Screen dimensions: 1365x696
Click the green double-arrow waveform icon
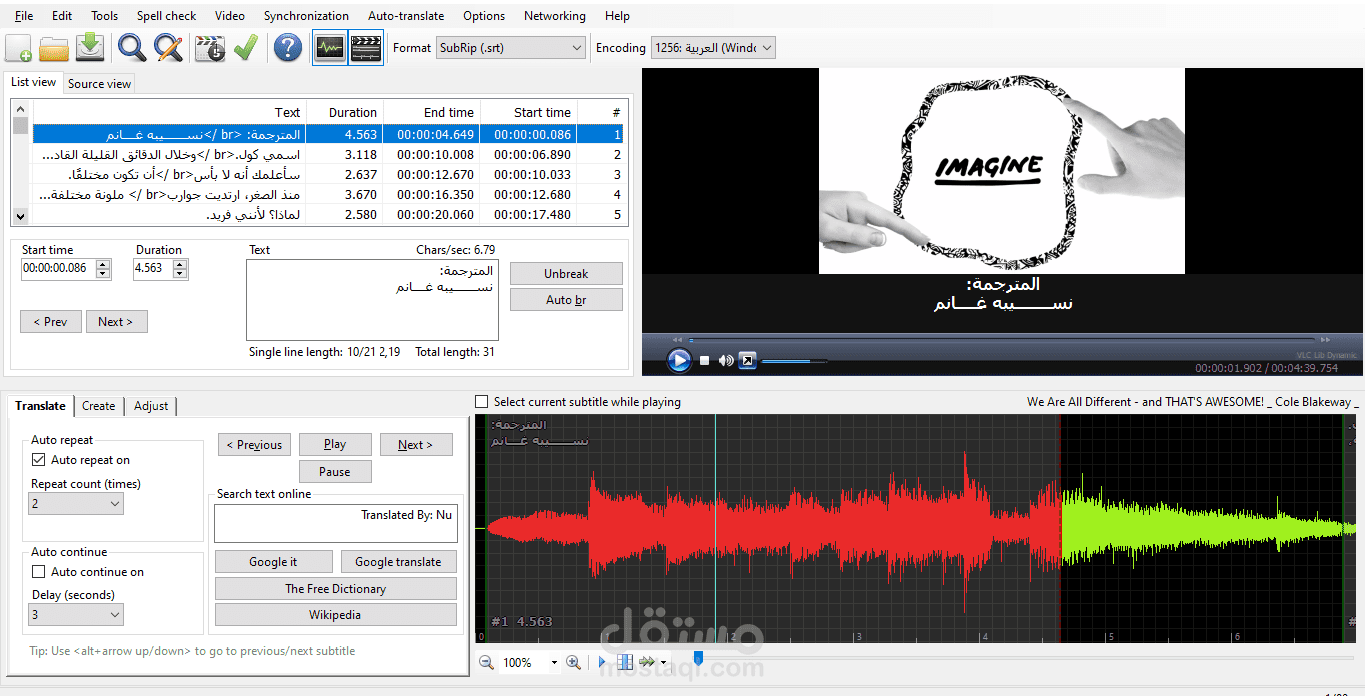647,662
